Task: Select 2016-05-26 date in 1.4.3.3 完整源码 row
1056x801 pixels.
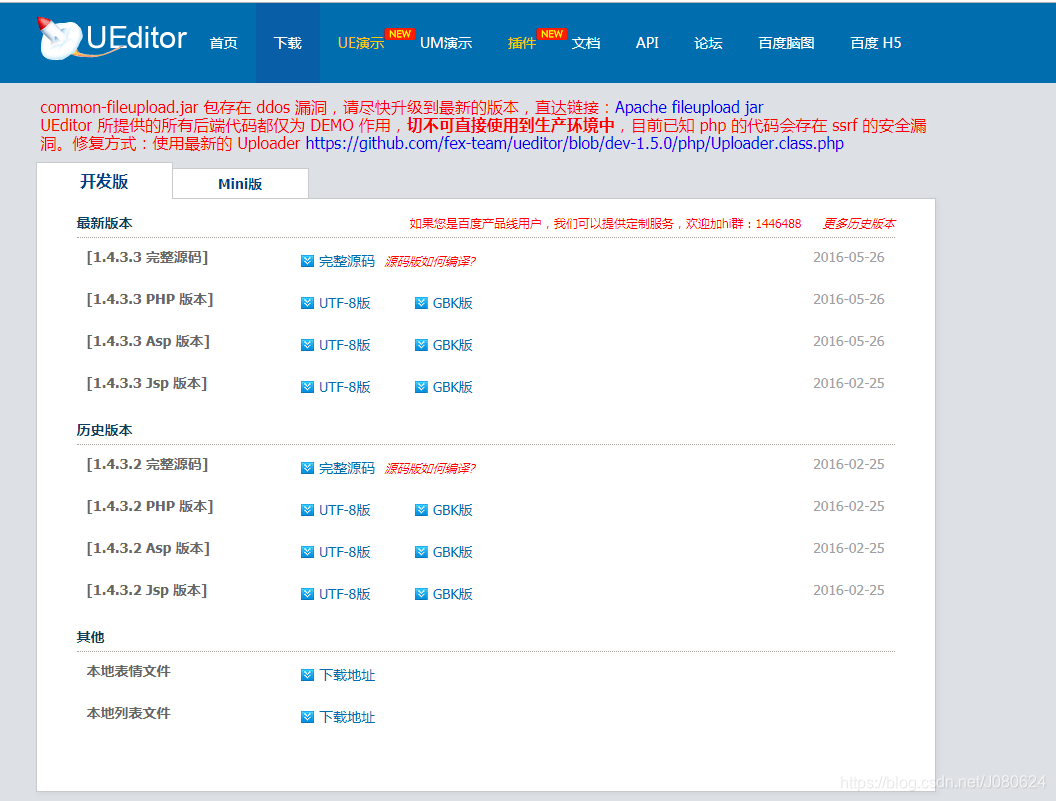Action: tap(849, 257)
